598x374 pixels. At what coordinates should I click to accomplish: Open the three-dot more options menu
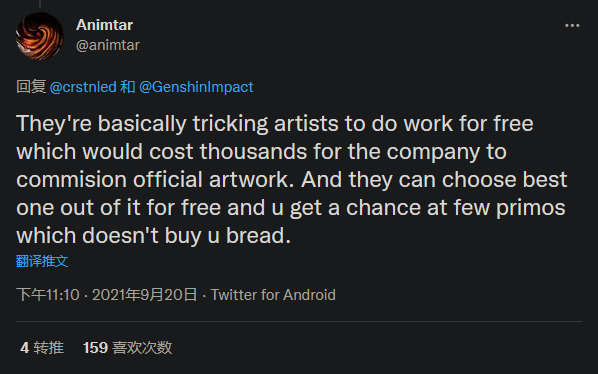click(572, 26)
